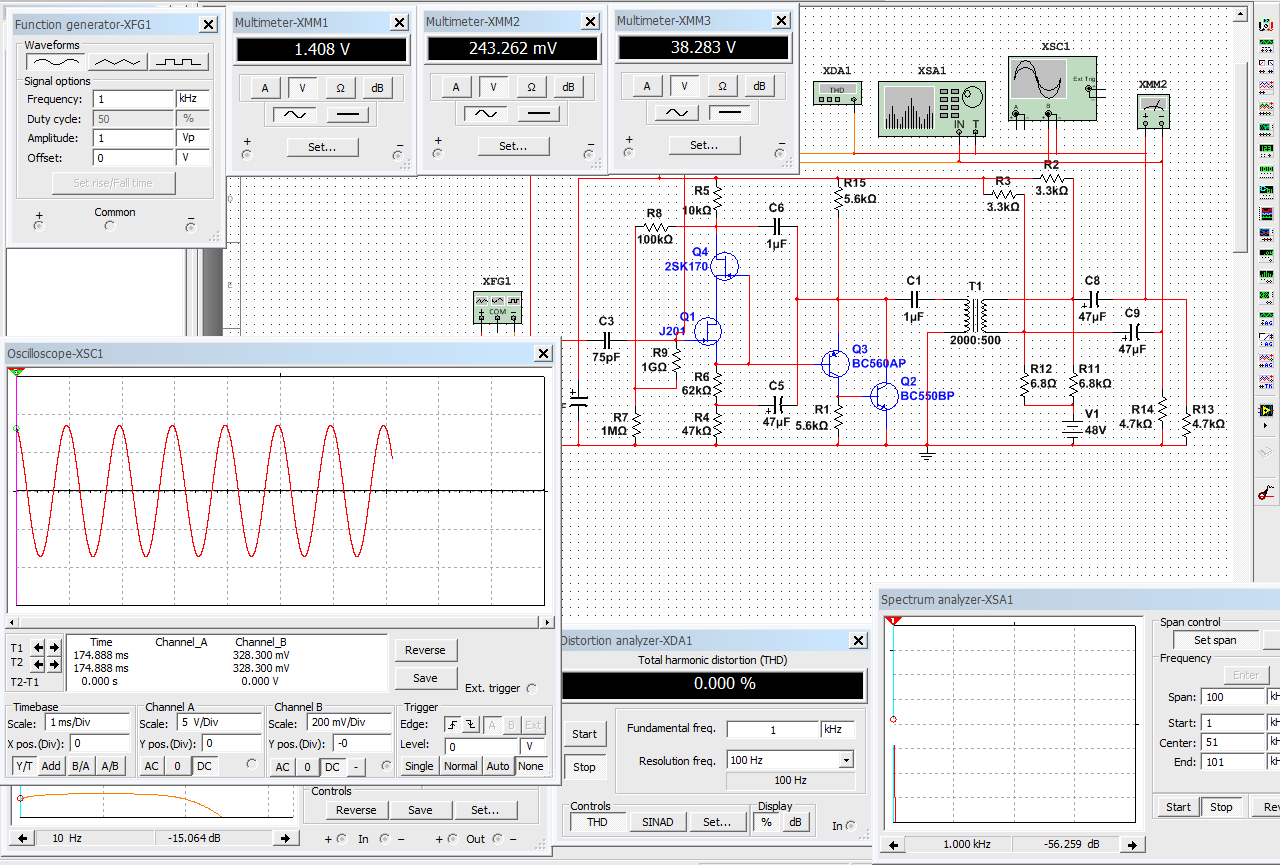This screenshot has width=1280, height=865.
Task: Enable dB mode on Multimeter-XMM1
Action: tap(377, 88)
